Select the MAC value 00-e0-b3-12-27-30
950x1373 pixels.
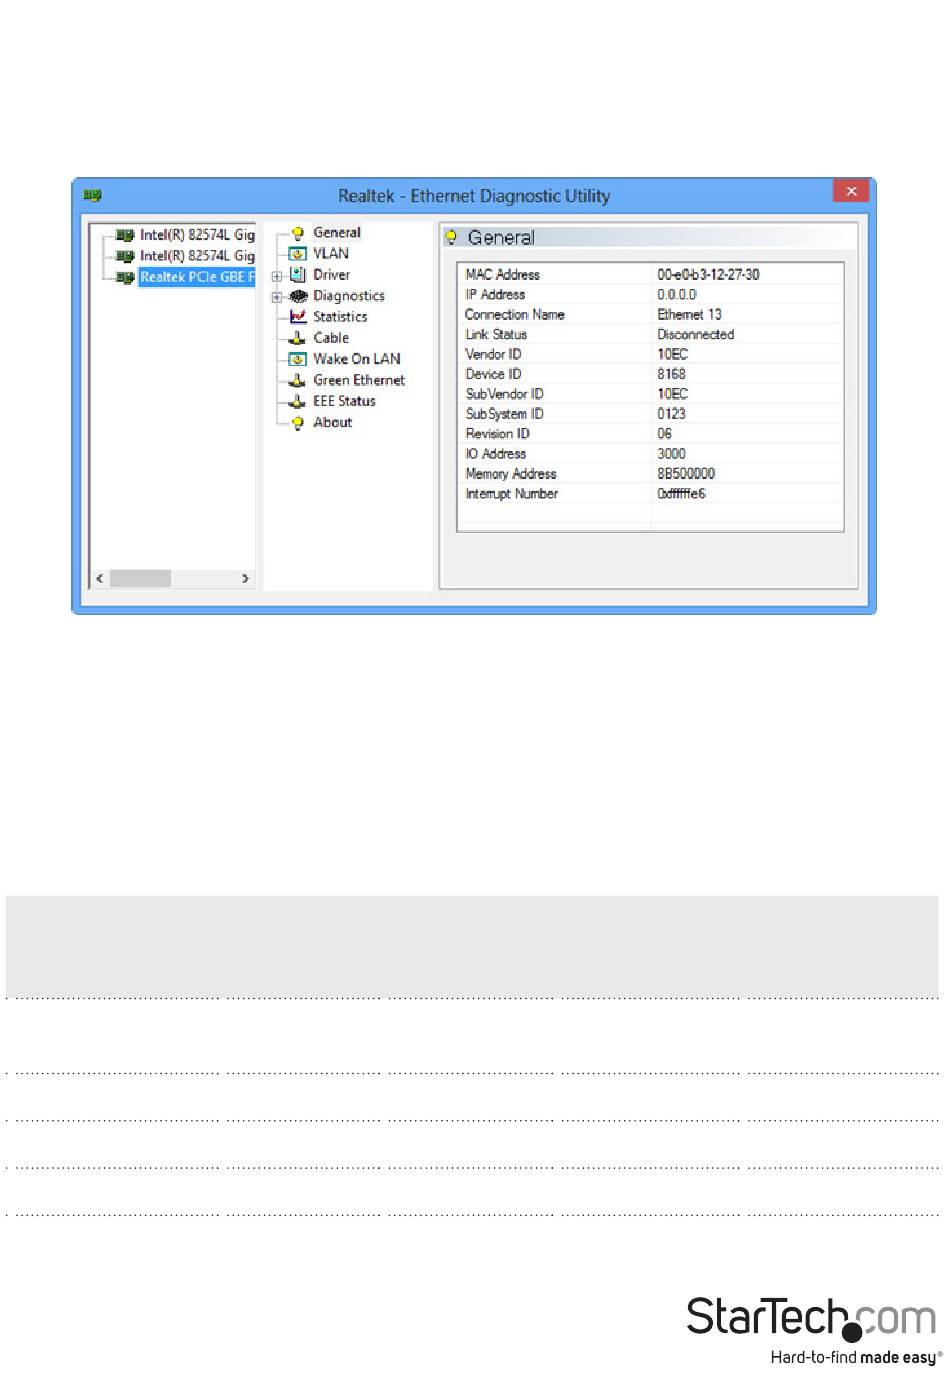pos(708,275)
